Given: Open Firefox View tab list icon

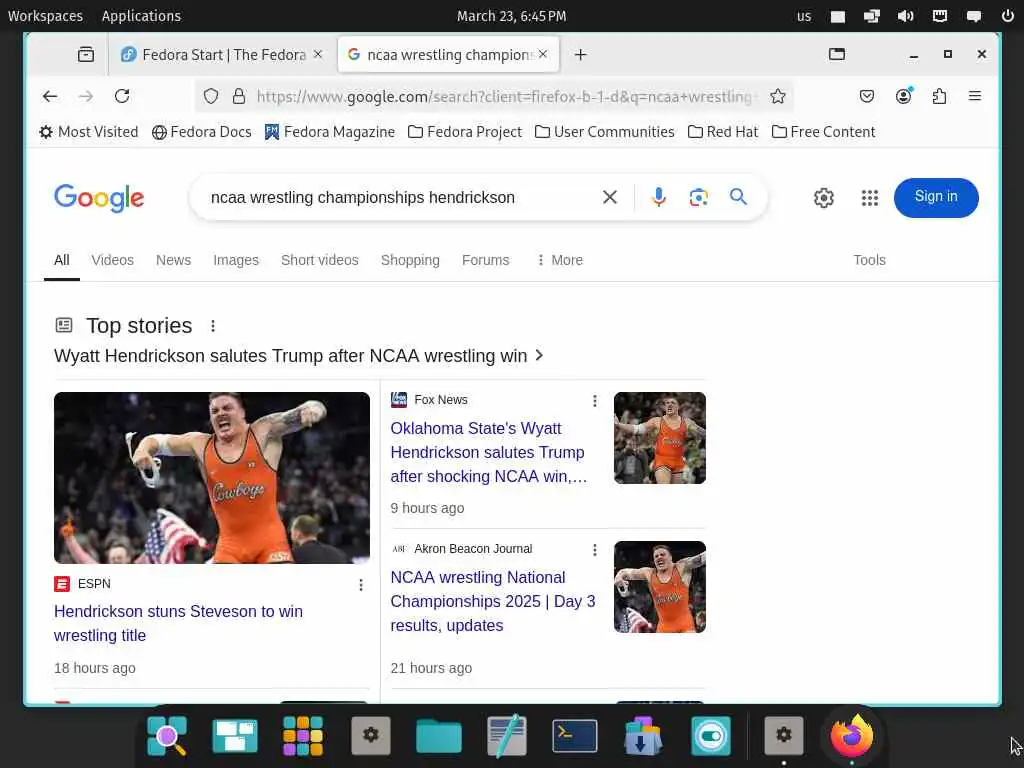Looking at the screenshot, I should tap(86, 55).
